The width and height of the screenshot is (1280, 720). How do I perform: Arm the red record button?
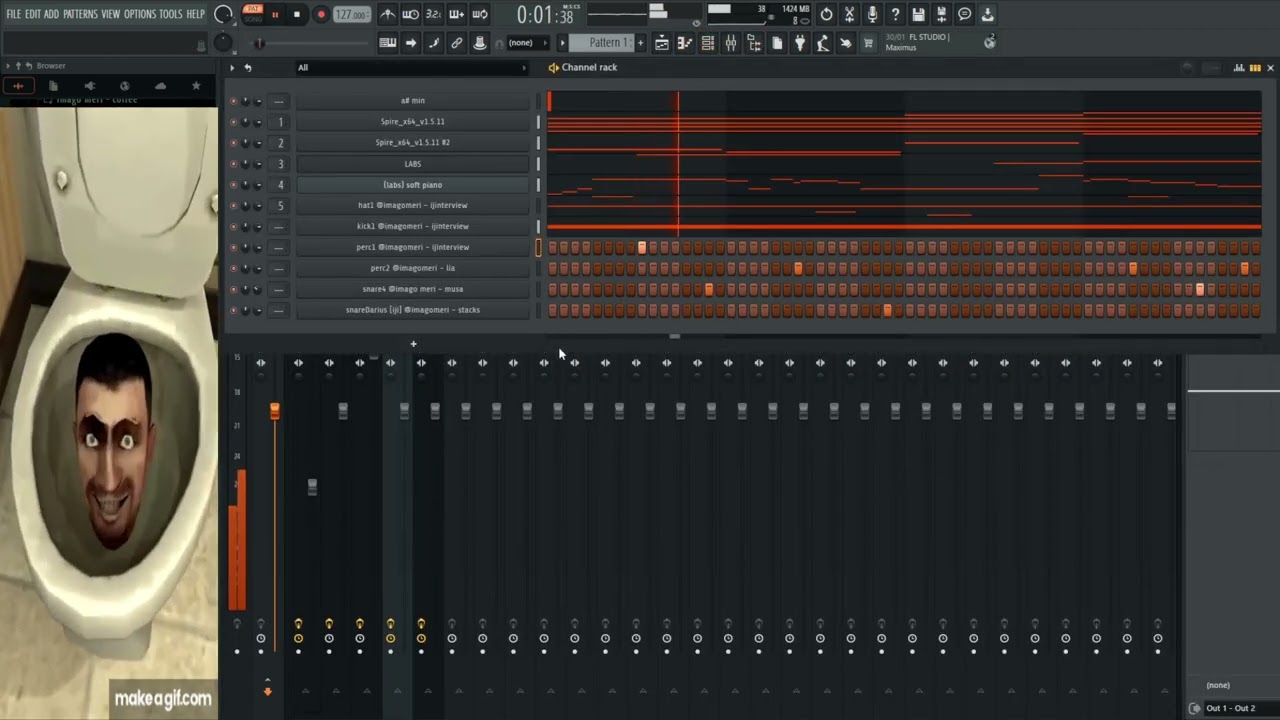pos(321,14)
